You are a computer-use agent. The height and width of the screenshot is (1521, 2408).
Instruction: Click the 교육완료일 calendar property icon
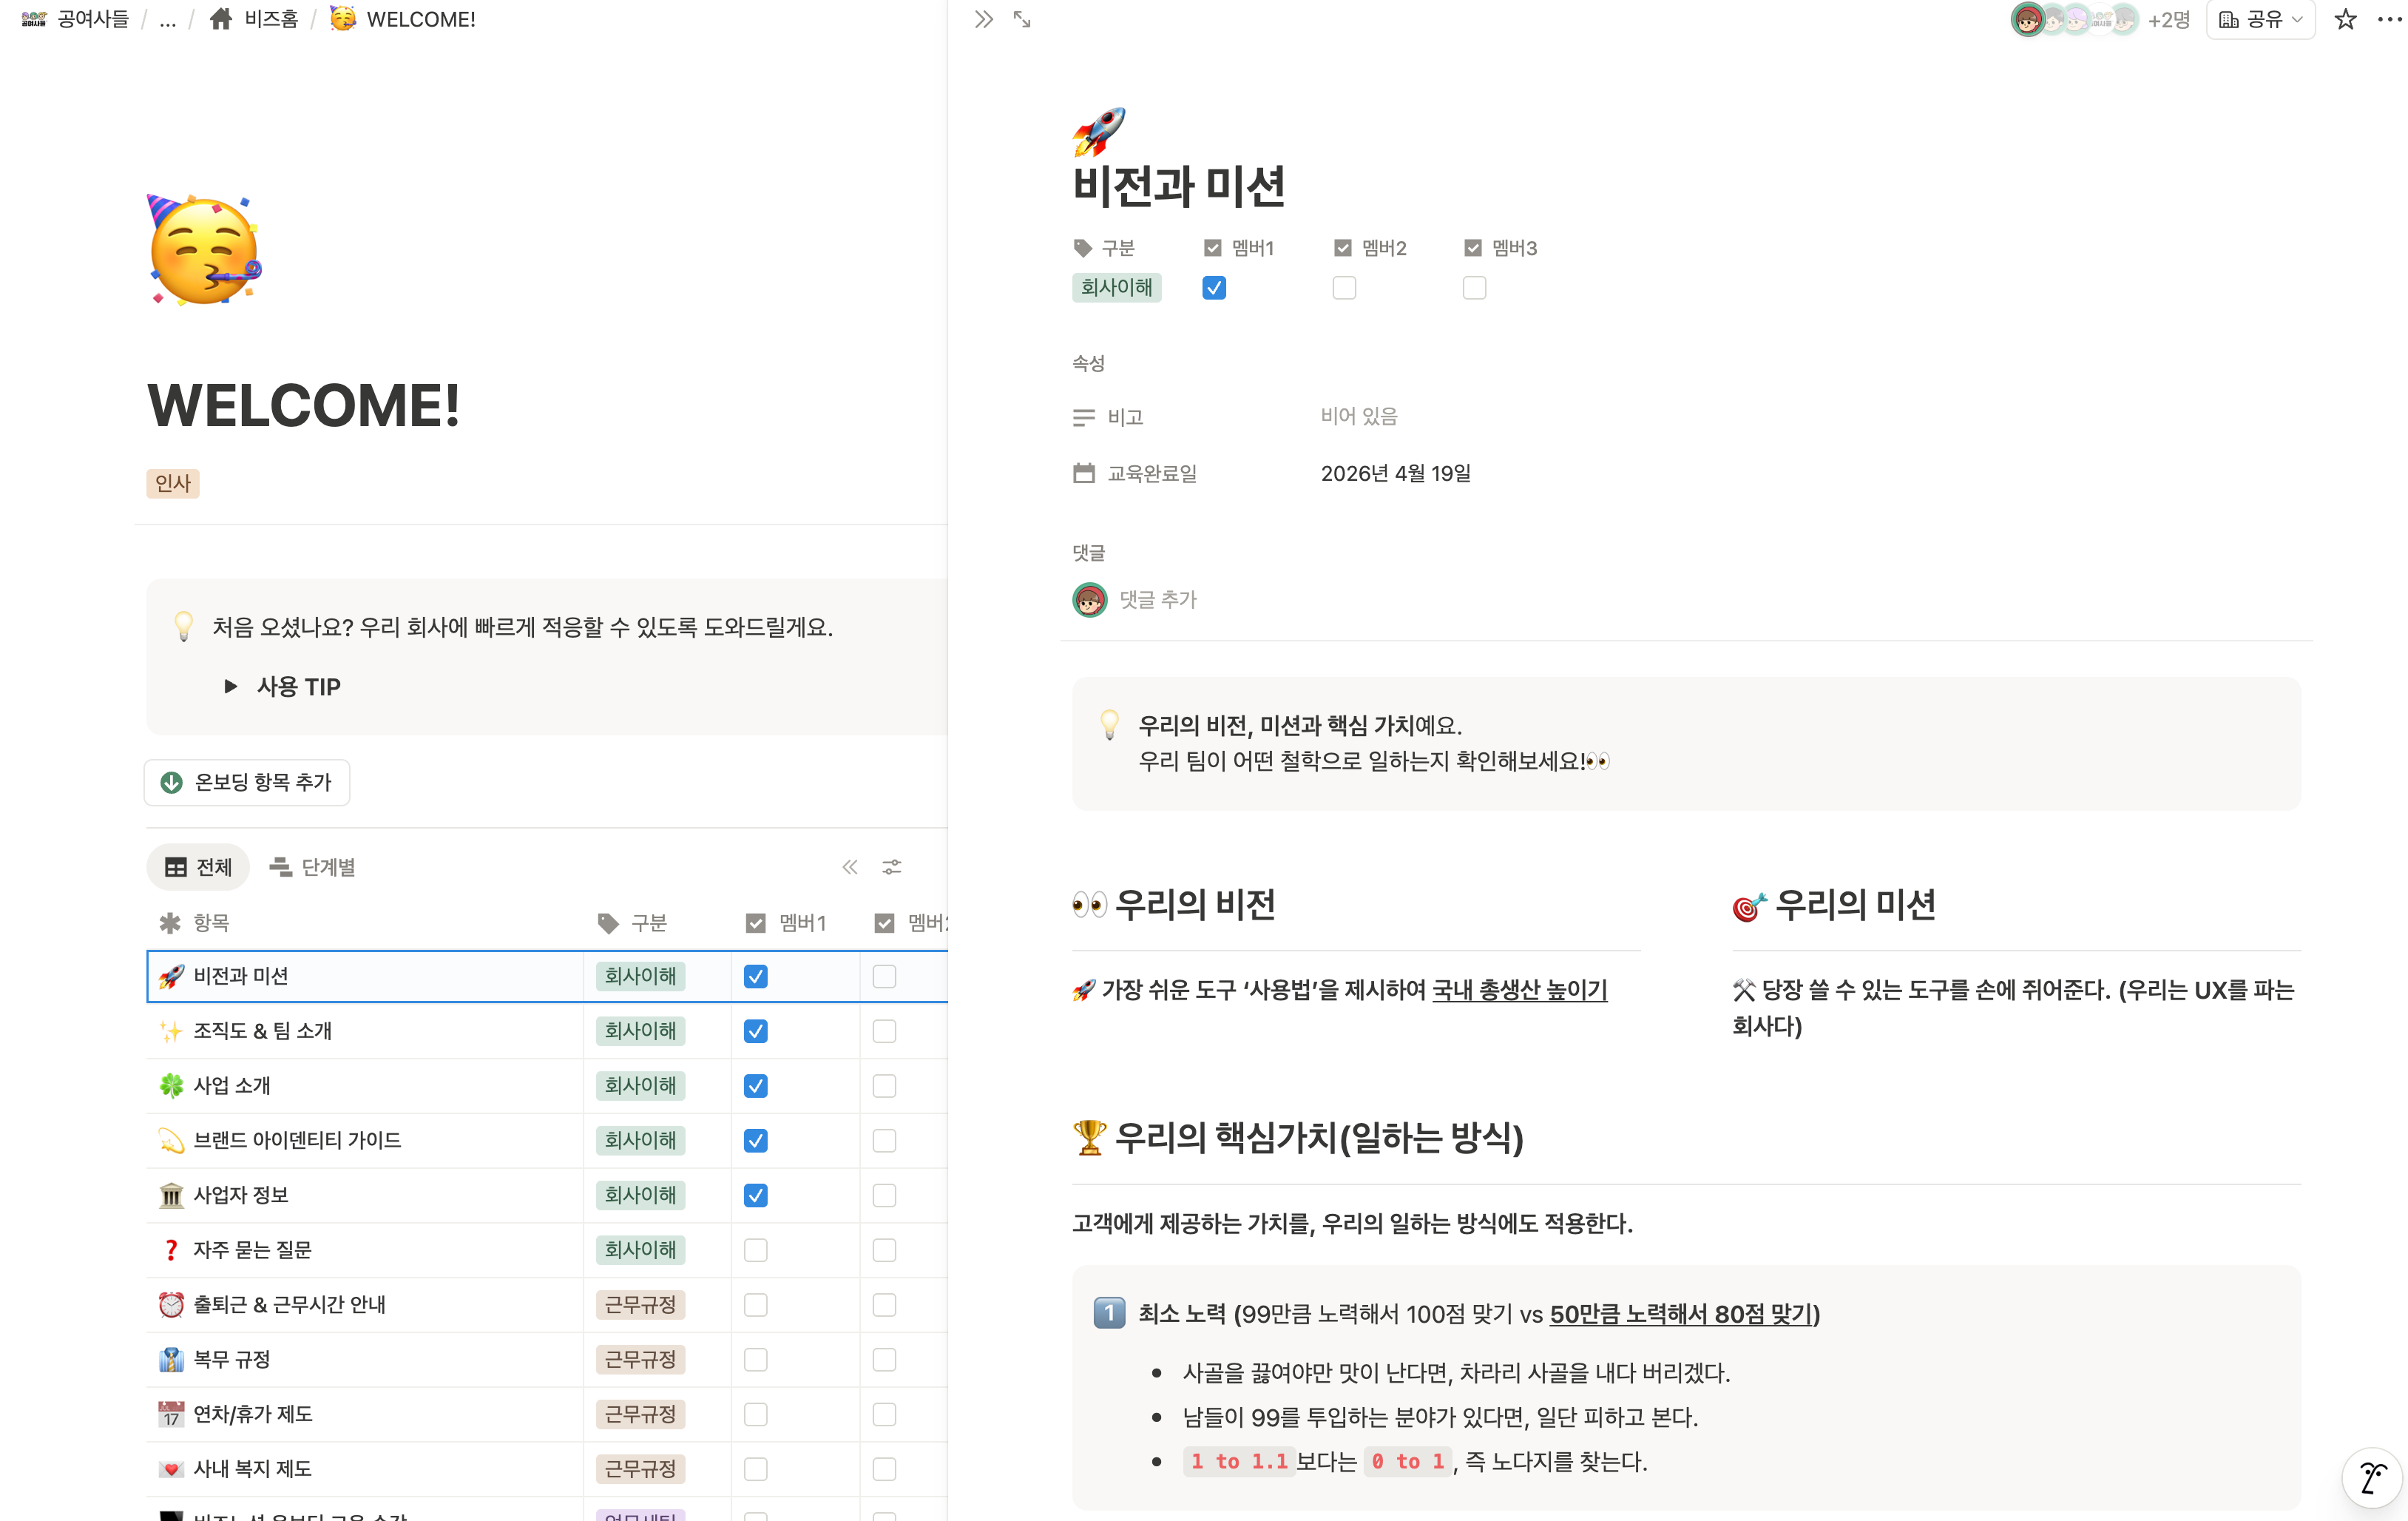point(1083,473)
